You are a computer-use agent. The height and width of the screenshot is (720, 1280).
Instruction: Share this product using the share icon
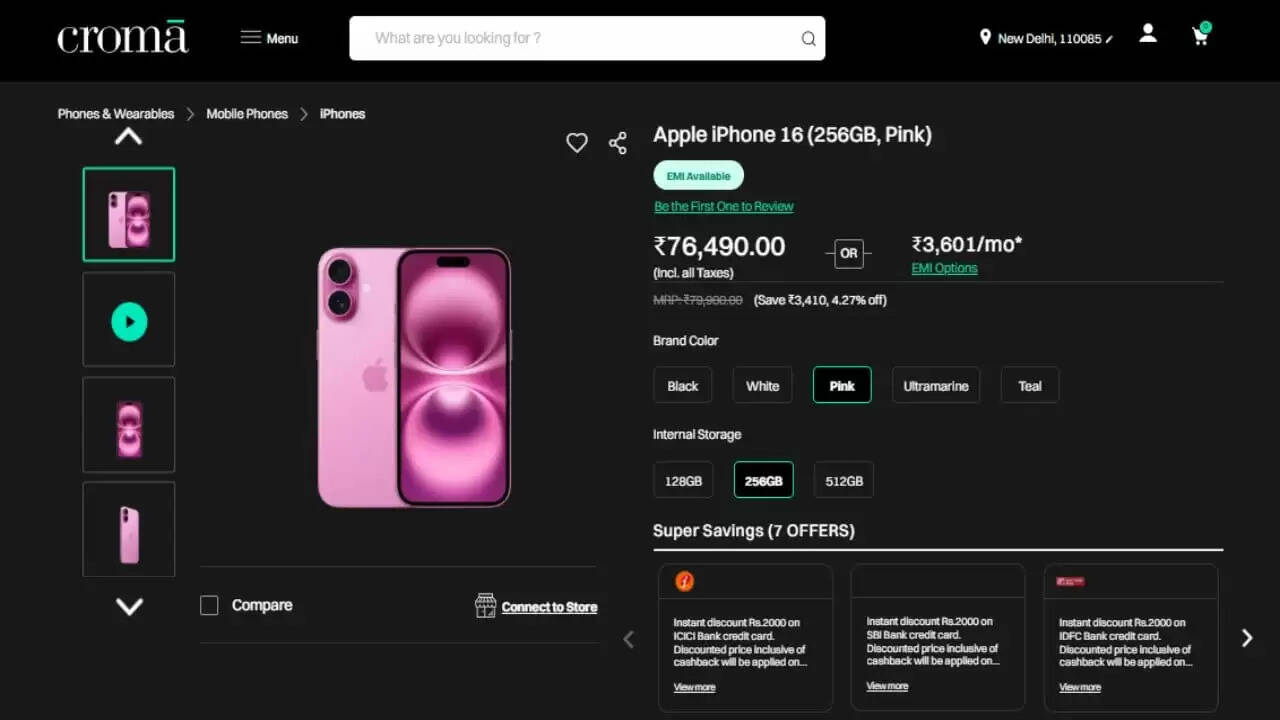617,142
